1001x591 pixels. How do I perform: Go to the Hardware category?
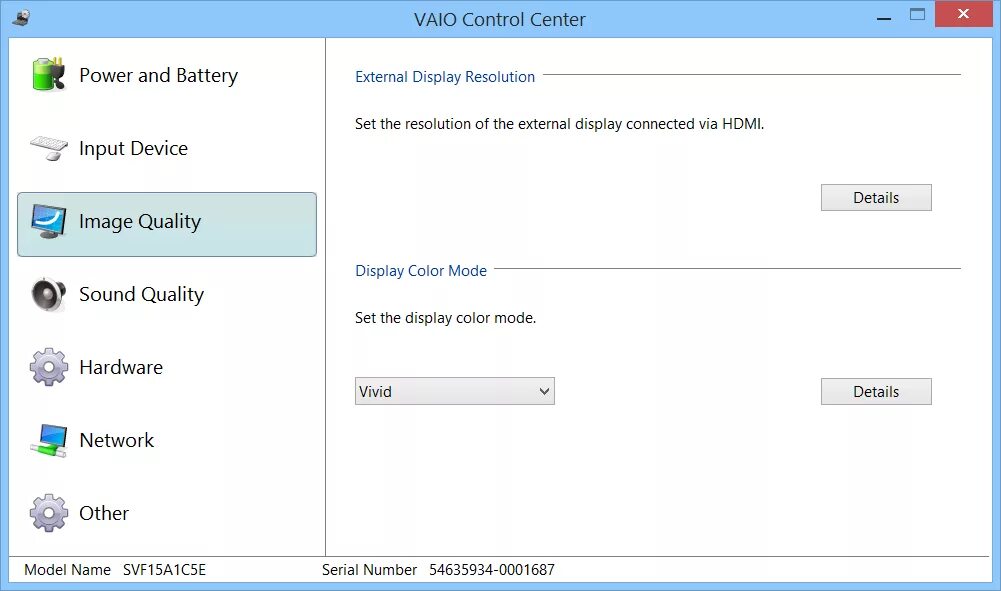(x=167, y=367)
